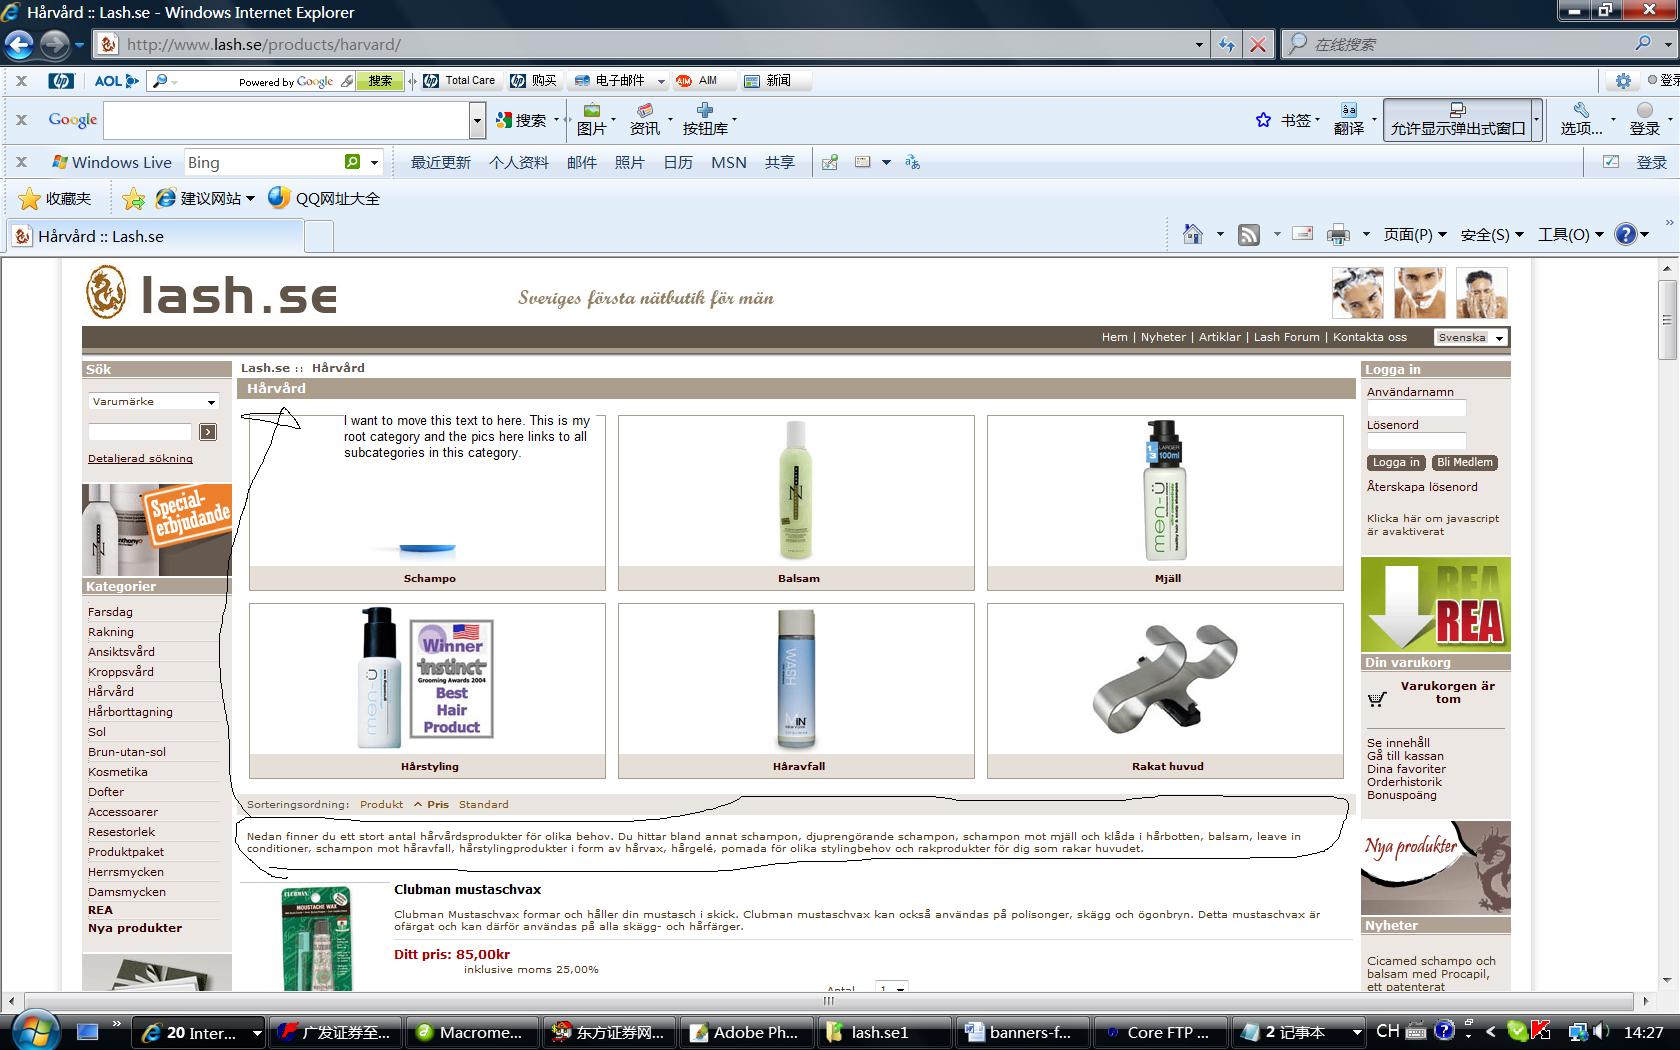Open the Svenska language dropdown
1680x1050 pixels.
click(x=1470, y=338)
